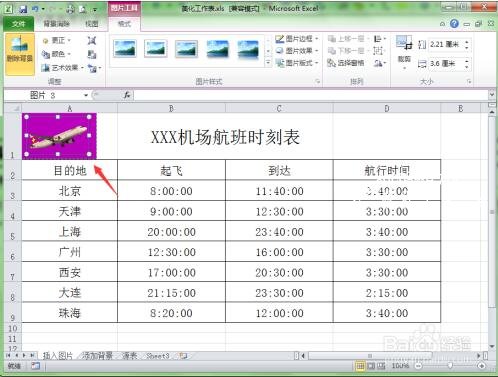498x377 pixels.
Task: Click the Zoom Out minus button
Action: 418,366
